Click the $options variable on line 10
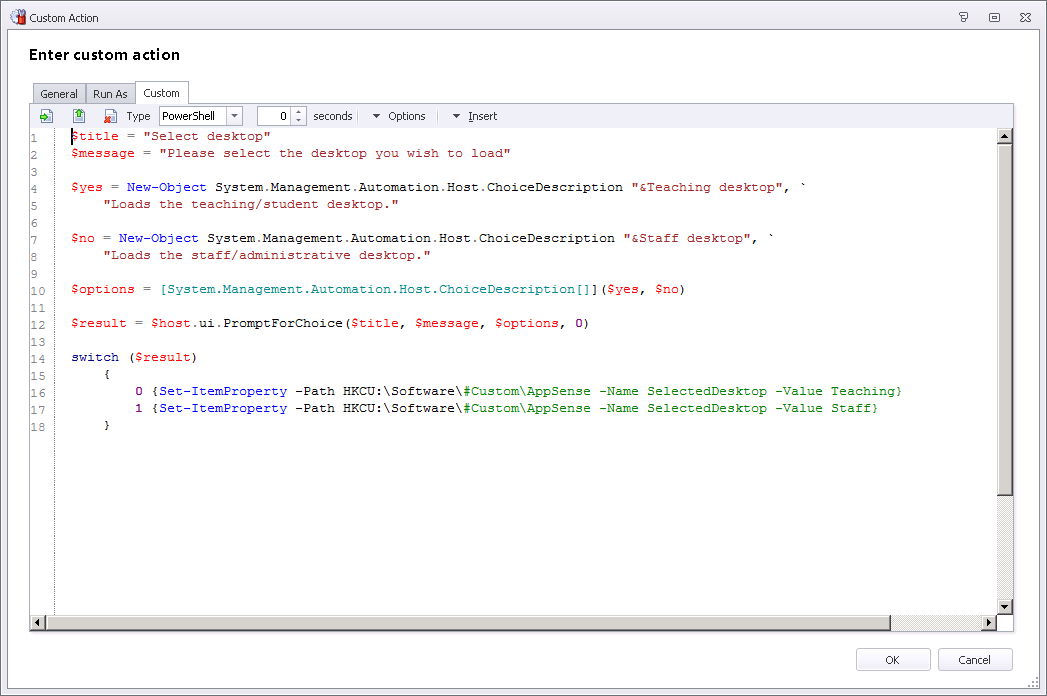 point(103,289)
